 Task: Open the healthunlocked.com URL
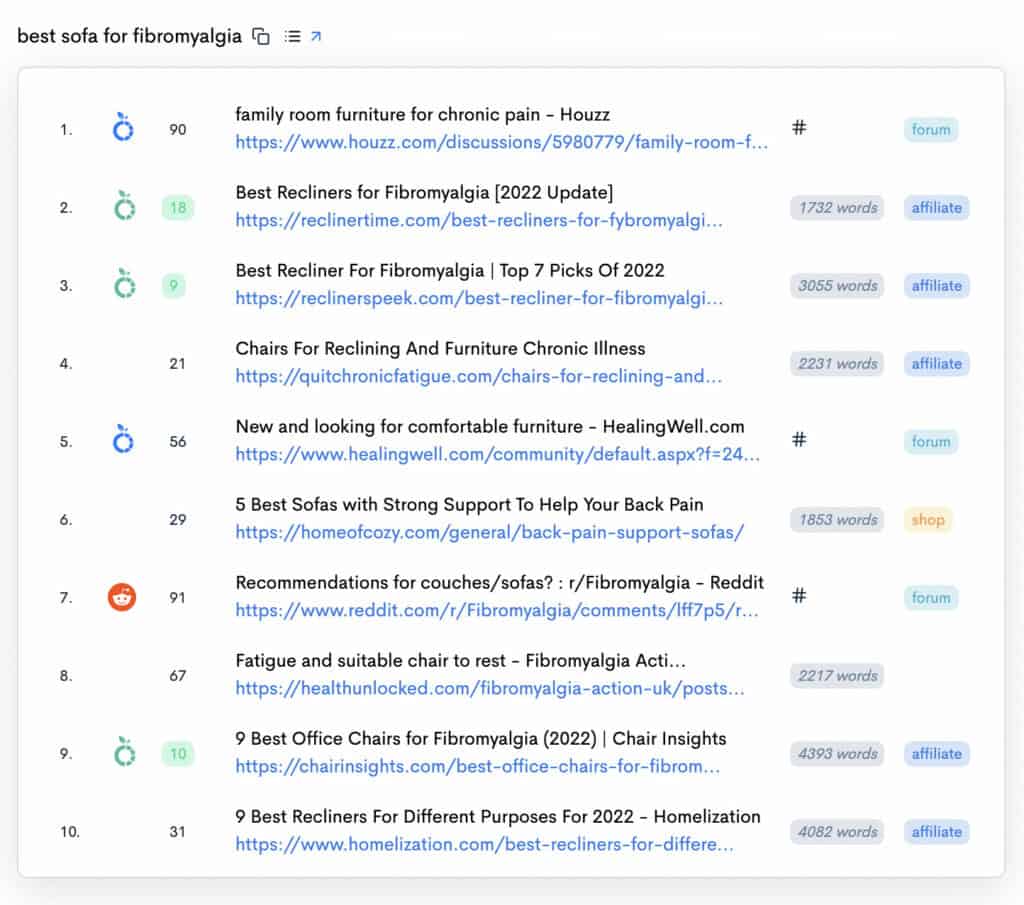(490, 689)
